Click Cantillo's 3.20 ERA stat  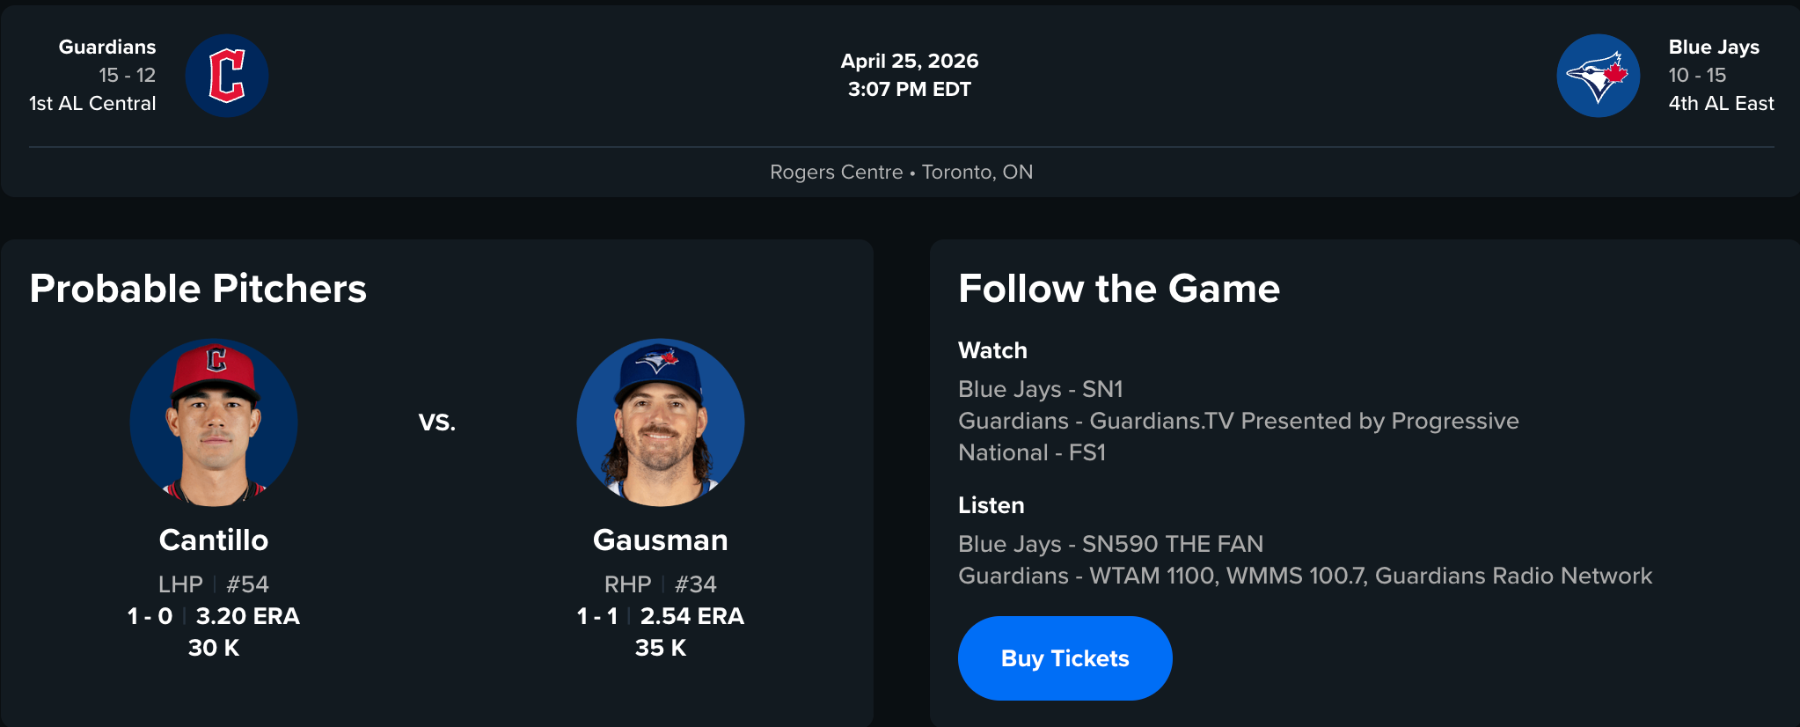tap(248, 616)
